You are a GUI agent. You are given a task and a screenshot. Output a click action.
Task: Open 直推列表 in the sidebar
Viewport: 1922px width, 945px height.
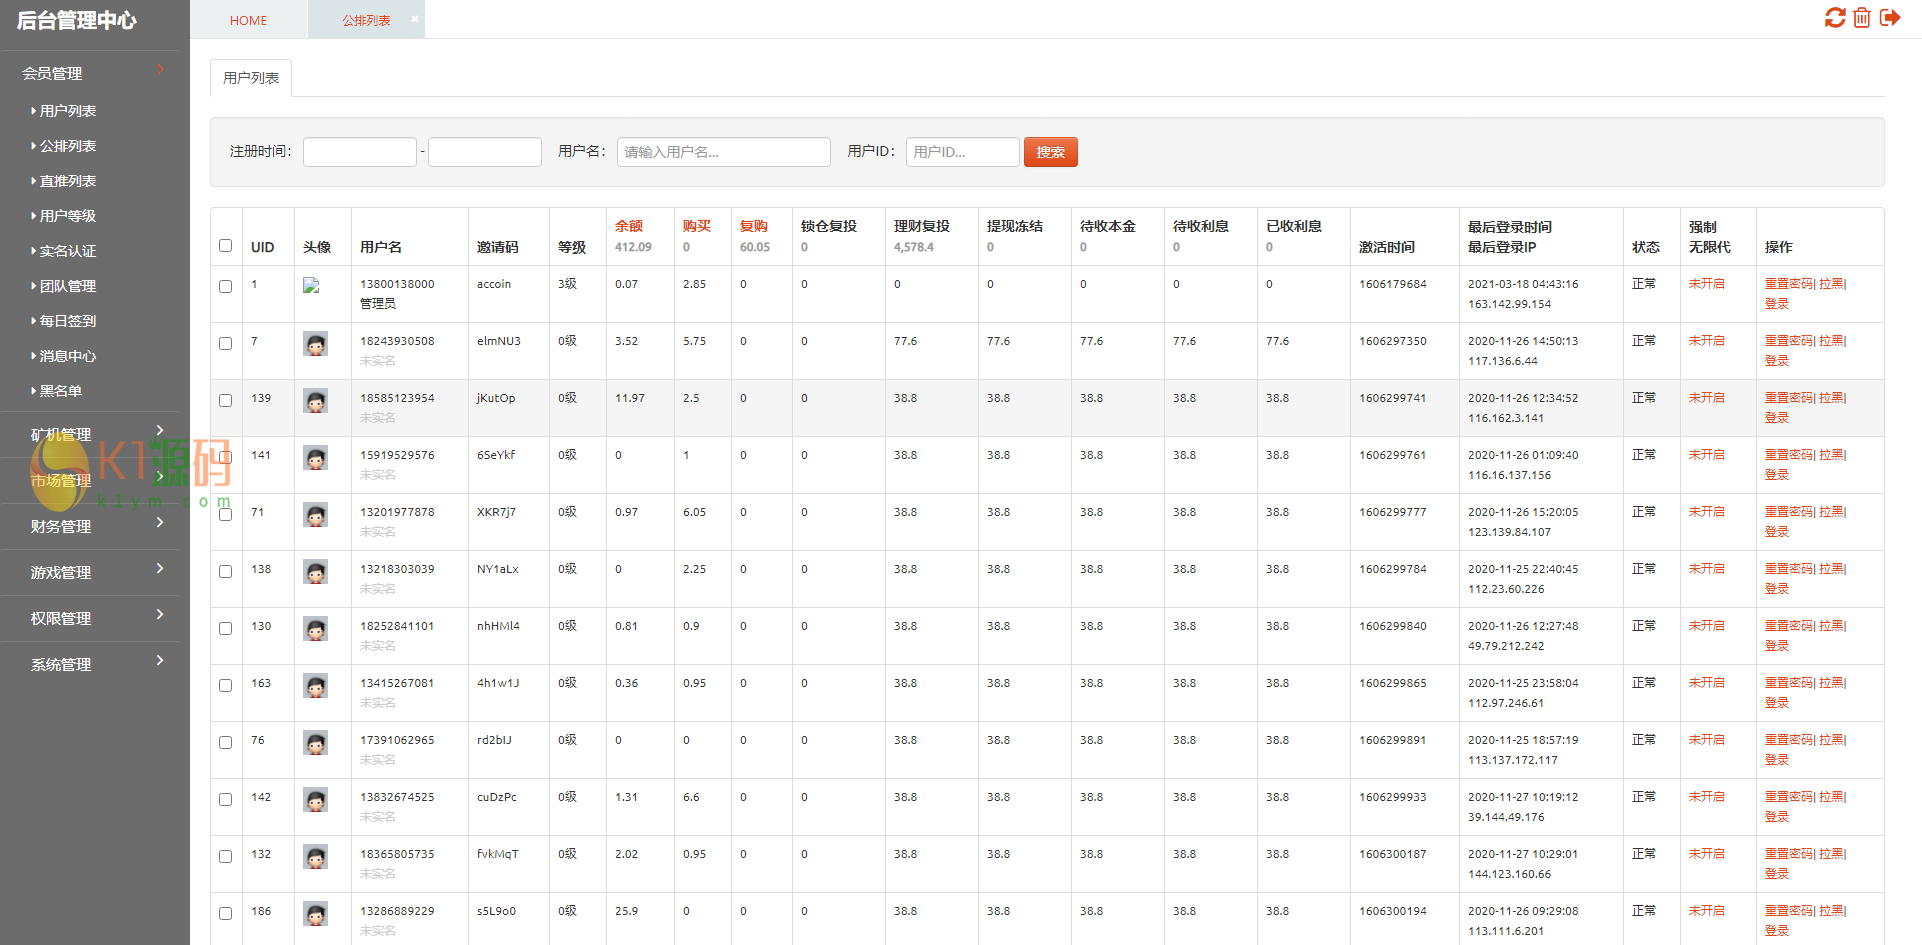click(x=68, y=181)
